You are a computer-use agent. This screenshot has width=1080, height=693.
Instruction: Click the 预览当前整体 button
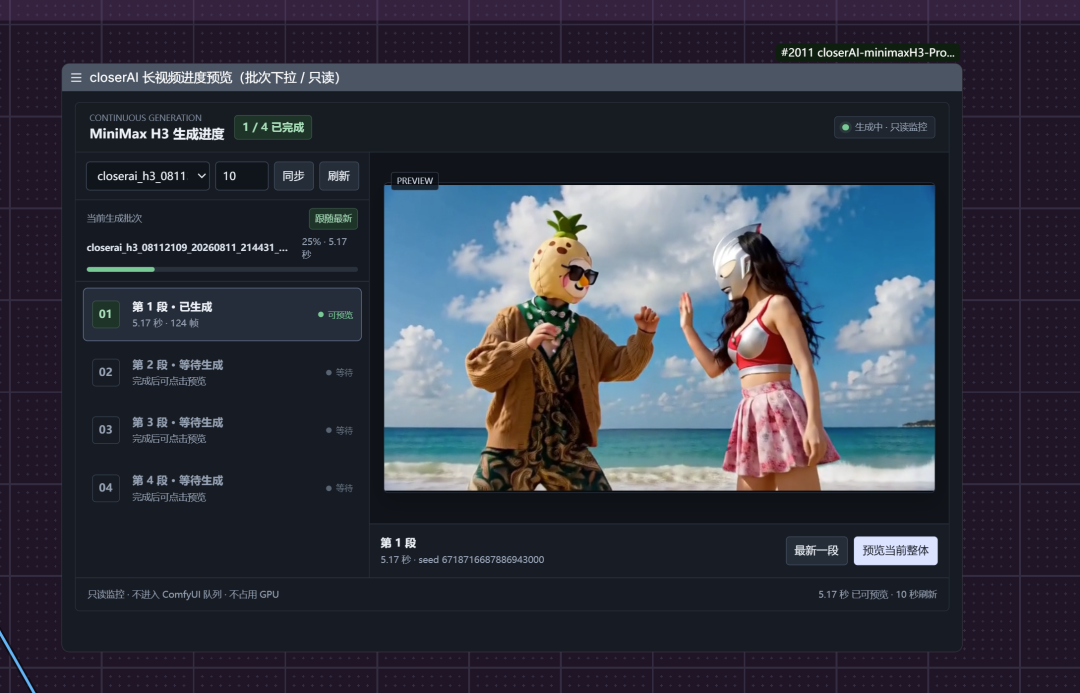click(895, 550)
